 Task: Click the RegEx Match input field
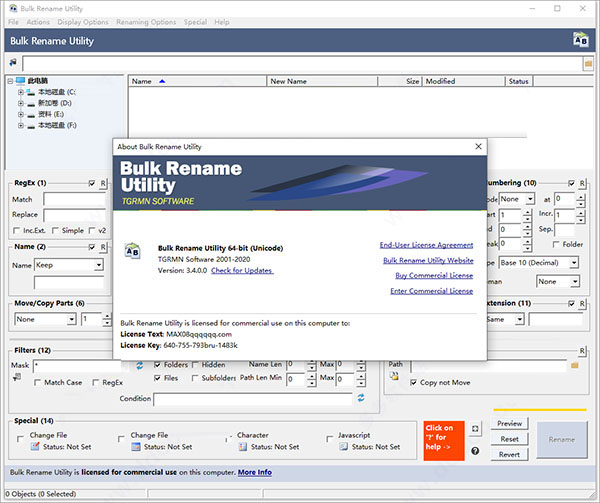point(75,199)
